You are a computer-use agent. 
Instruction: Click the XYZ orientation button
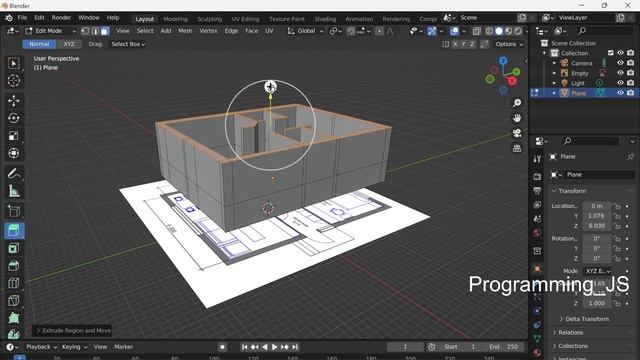point(69,44)
